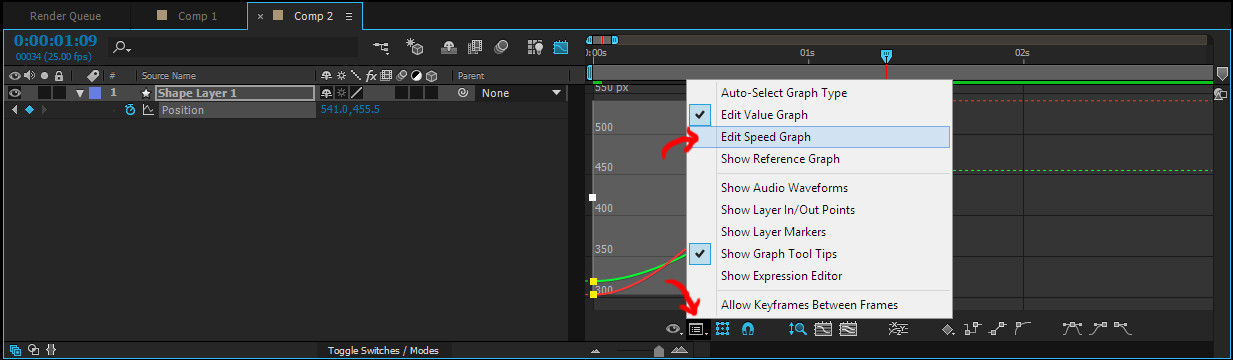Toggle the Graph Editor button
The width and height of the screenshot is (1233, 360).
(x=561, y=46)
